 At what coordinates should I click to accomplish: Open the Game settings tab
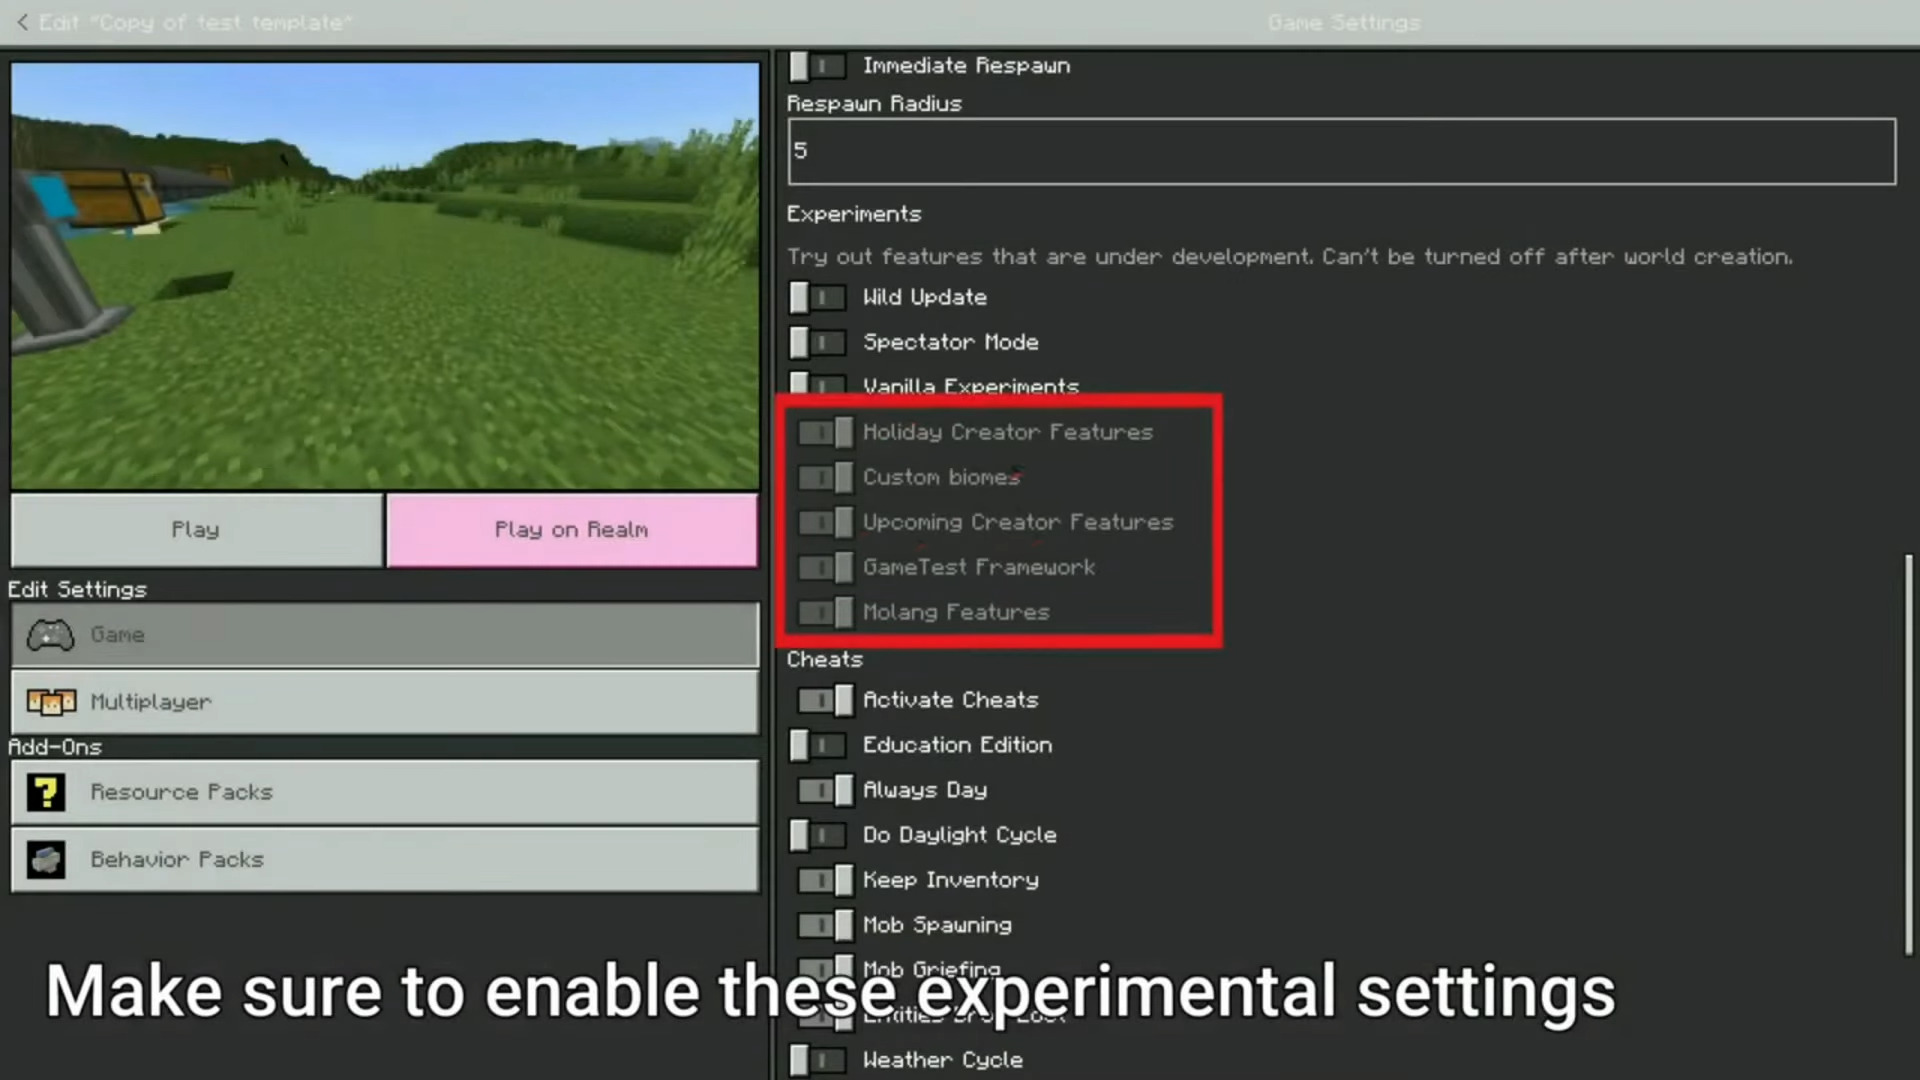point(385,635)
